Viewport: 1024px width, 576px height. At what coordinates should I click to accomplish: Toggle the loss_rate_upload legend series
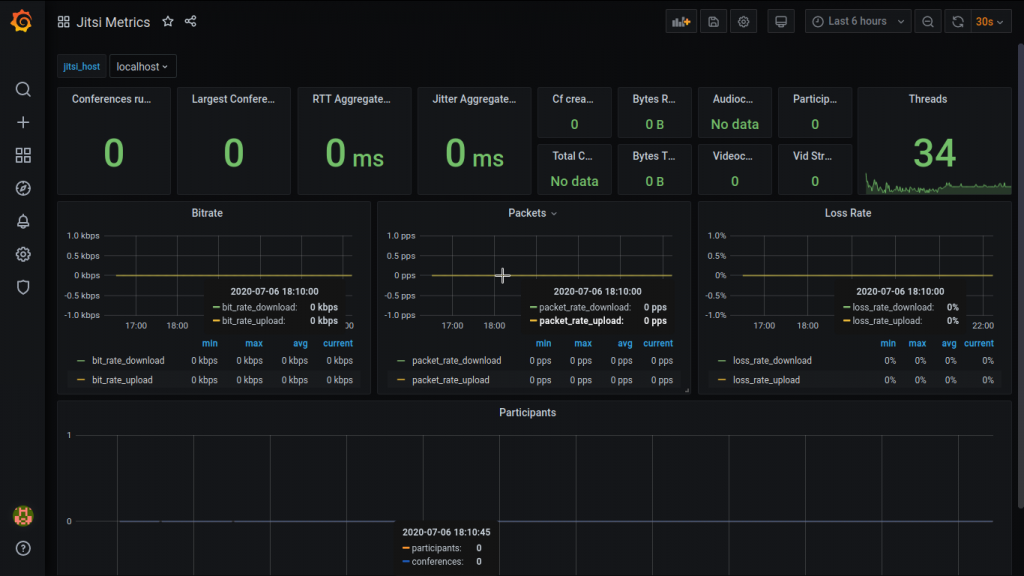point(766,380)
